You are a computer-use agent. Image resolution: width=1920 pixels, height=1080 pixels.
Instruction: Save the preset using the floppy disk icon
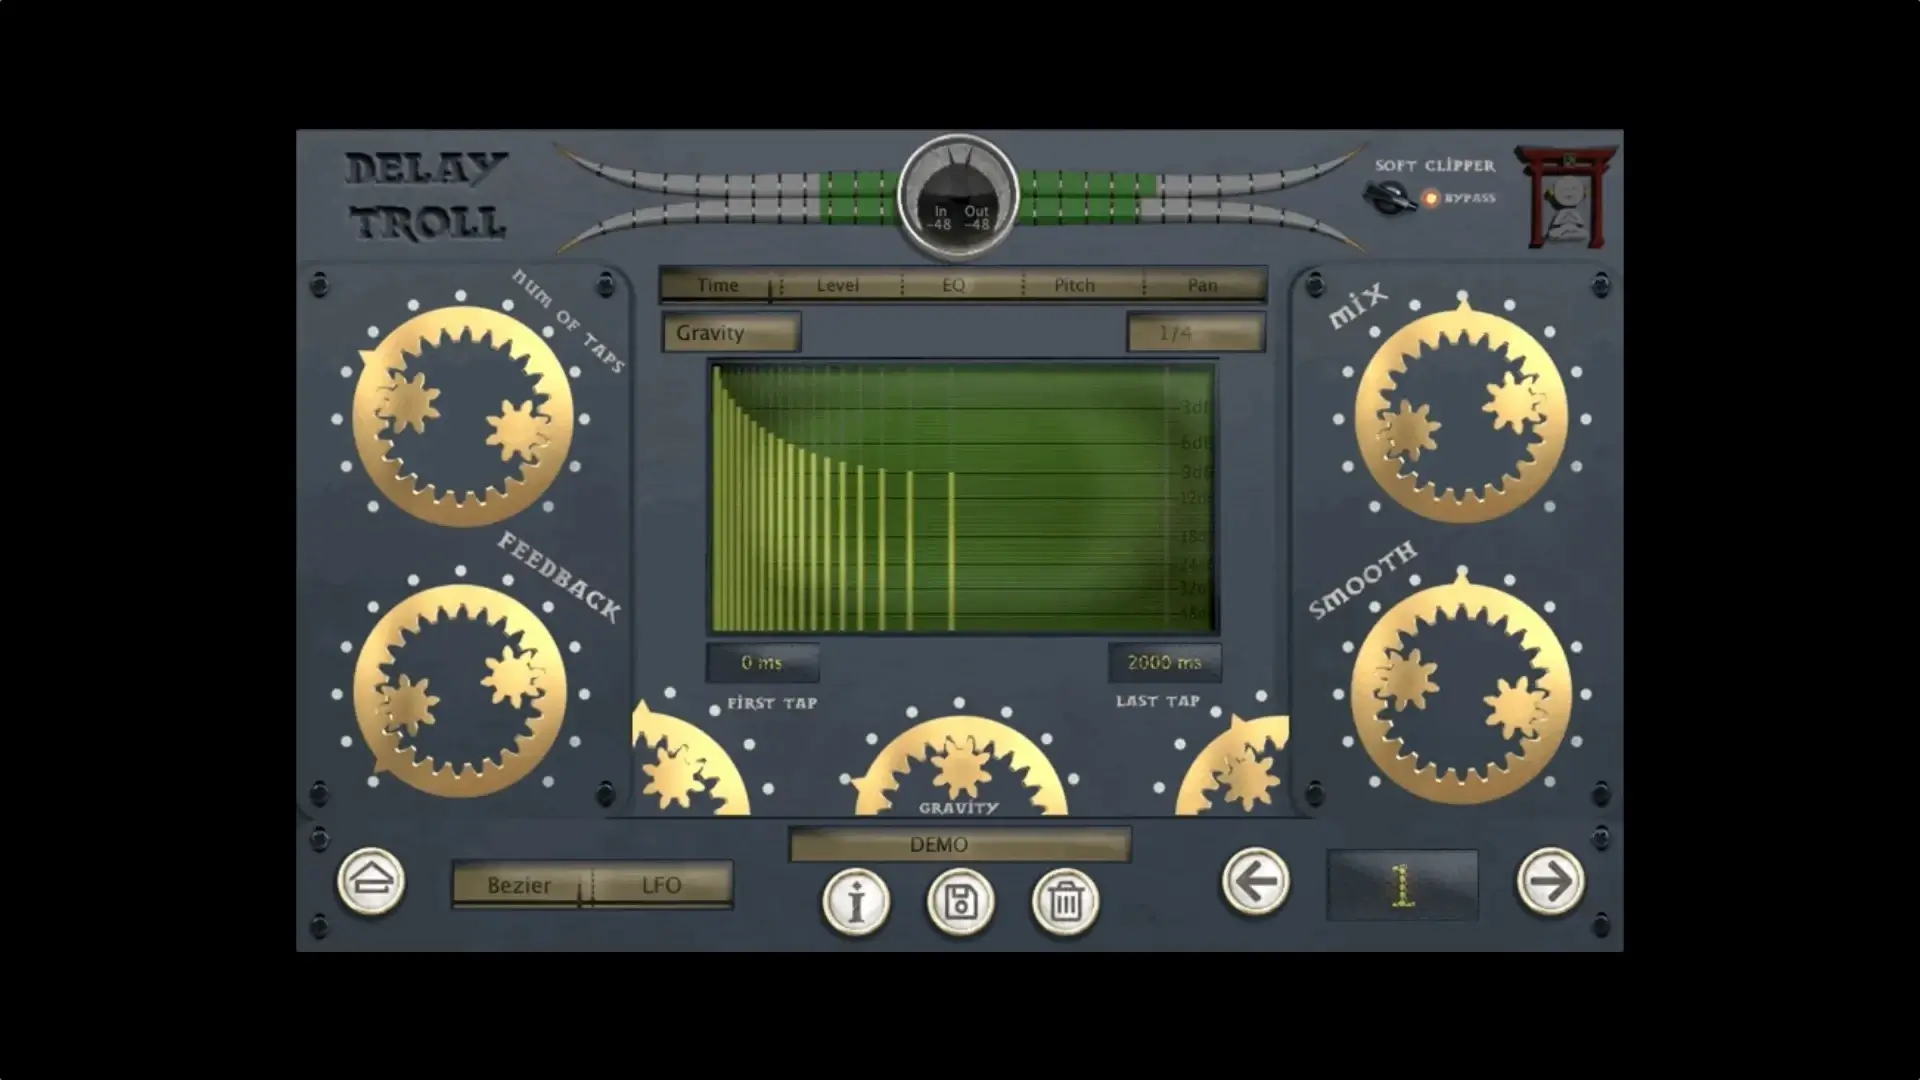[959, 903]
